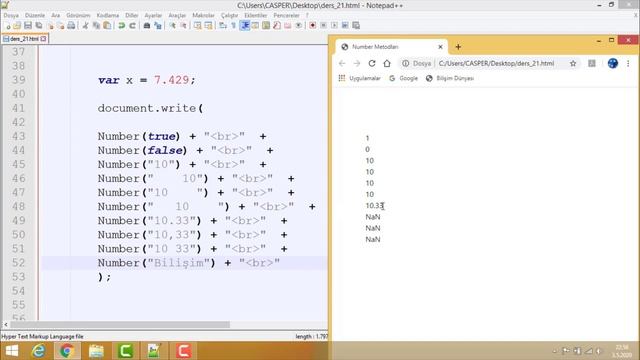Click the Close All toolbar icon
Screen dimensions: 640x360
pos(61,25)
